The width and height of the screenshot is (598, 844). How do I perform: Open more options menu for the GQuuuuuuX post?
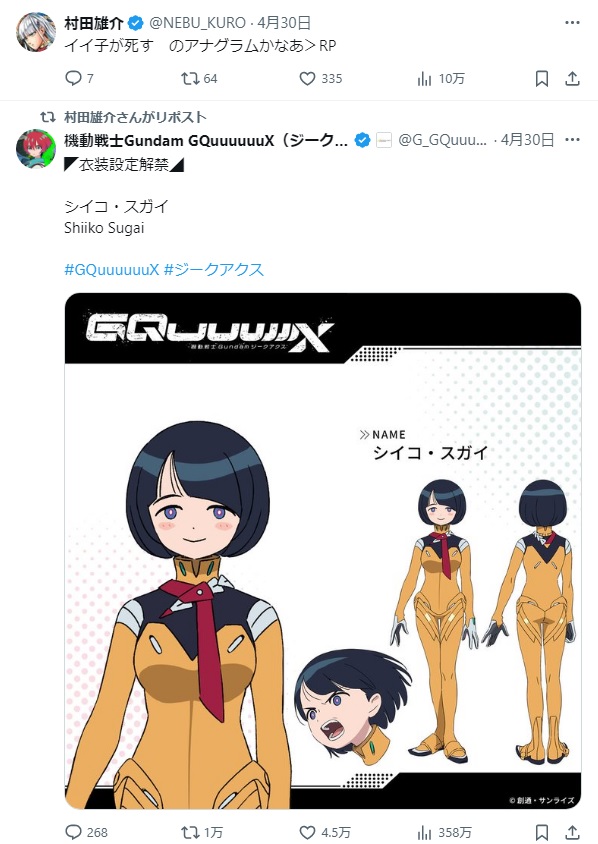click(x=572, y=140)
